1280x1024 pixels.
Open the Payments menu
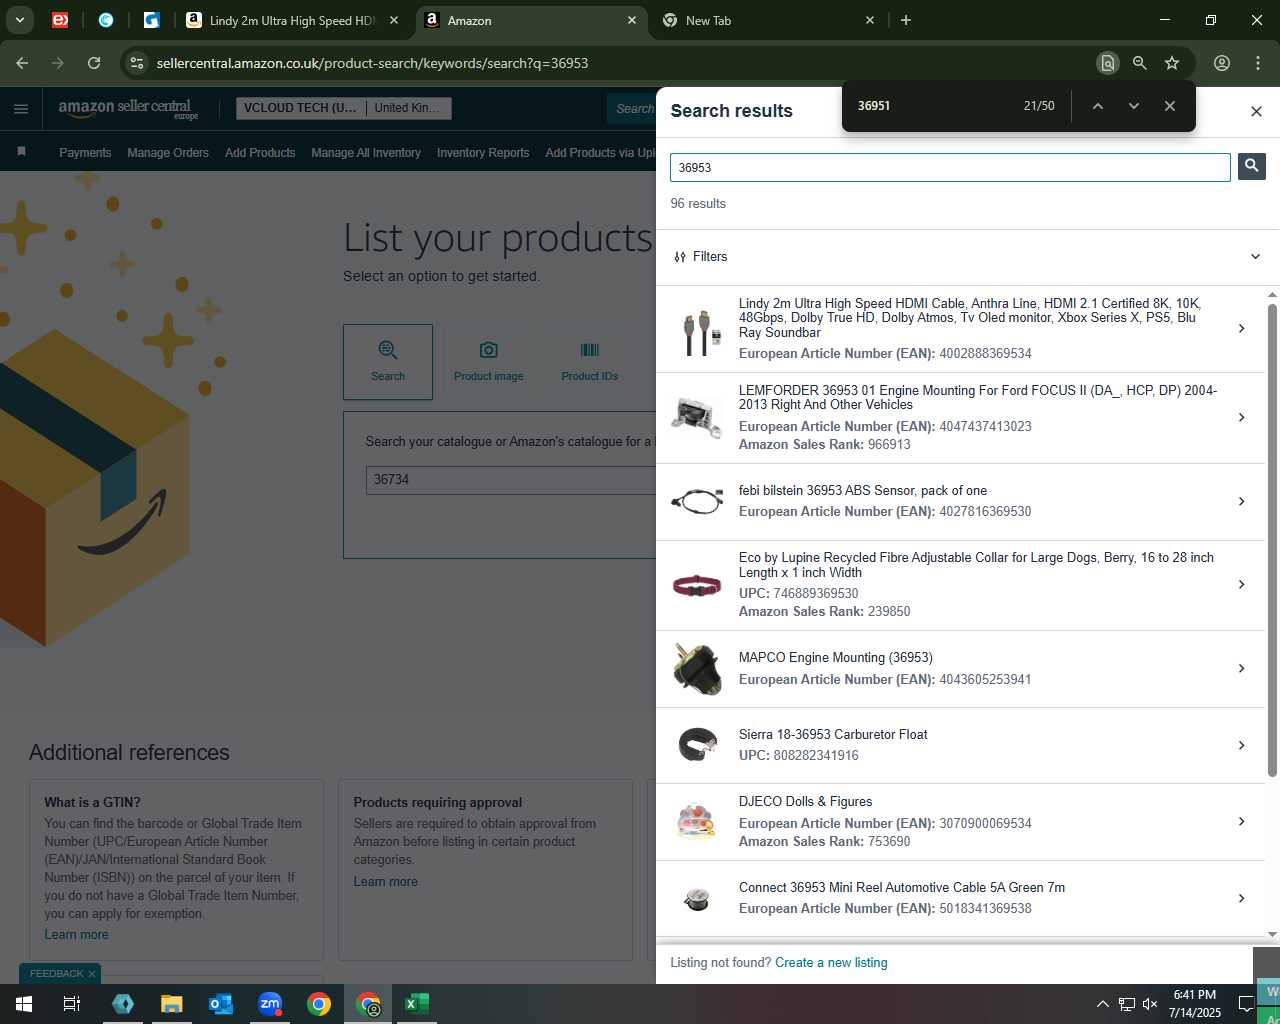[85, 153]
